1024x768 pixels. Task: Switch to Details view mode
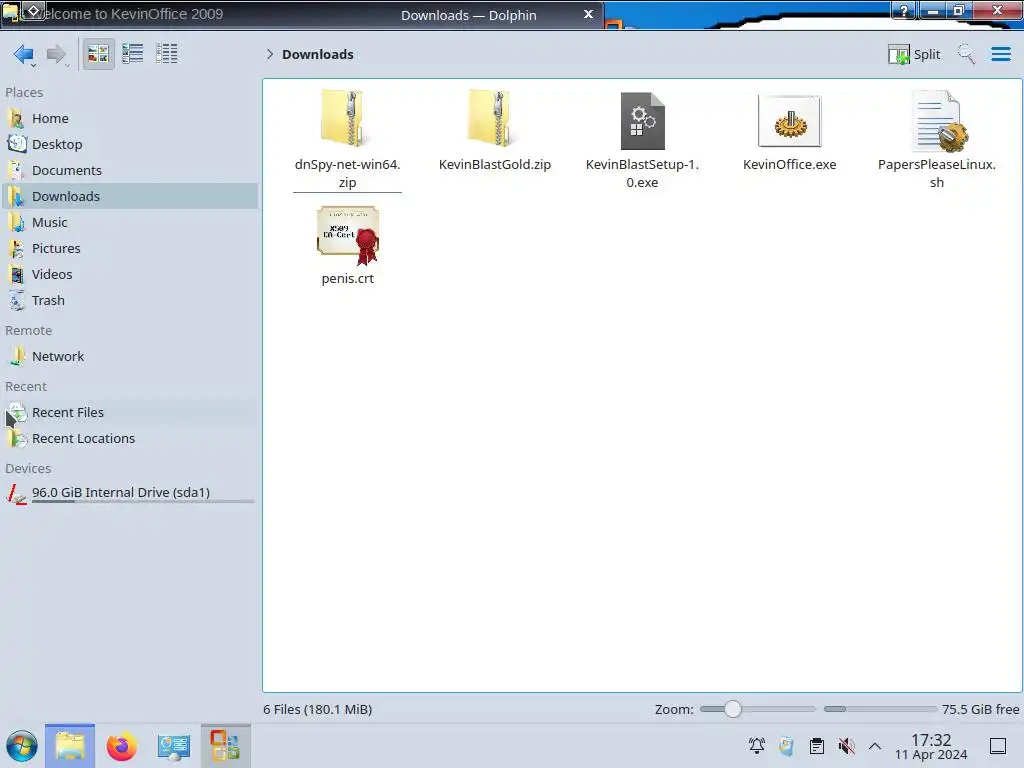point(167,54)
